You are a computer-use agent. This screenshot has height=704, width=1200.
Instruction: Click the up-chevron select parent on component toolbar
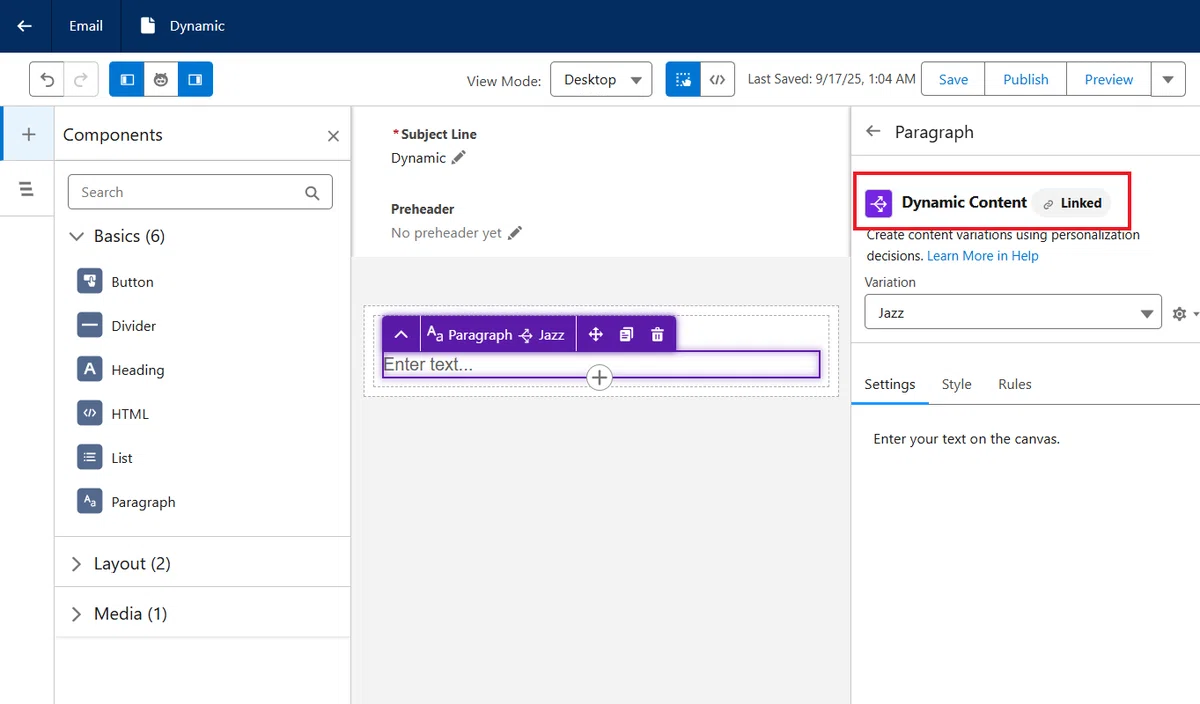[401, 334]
